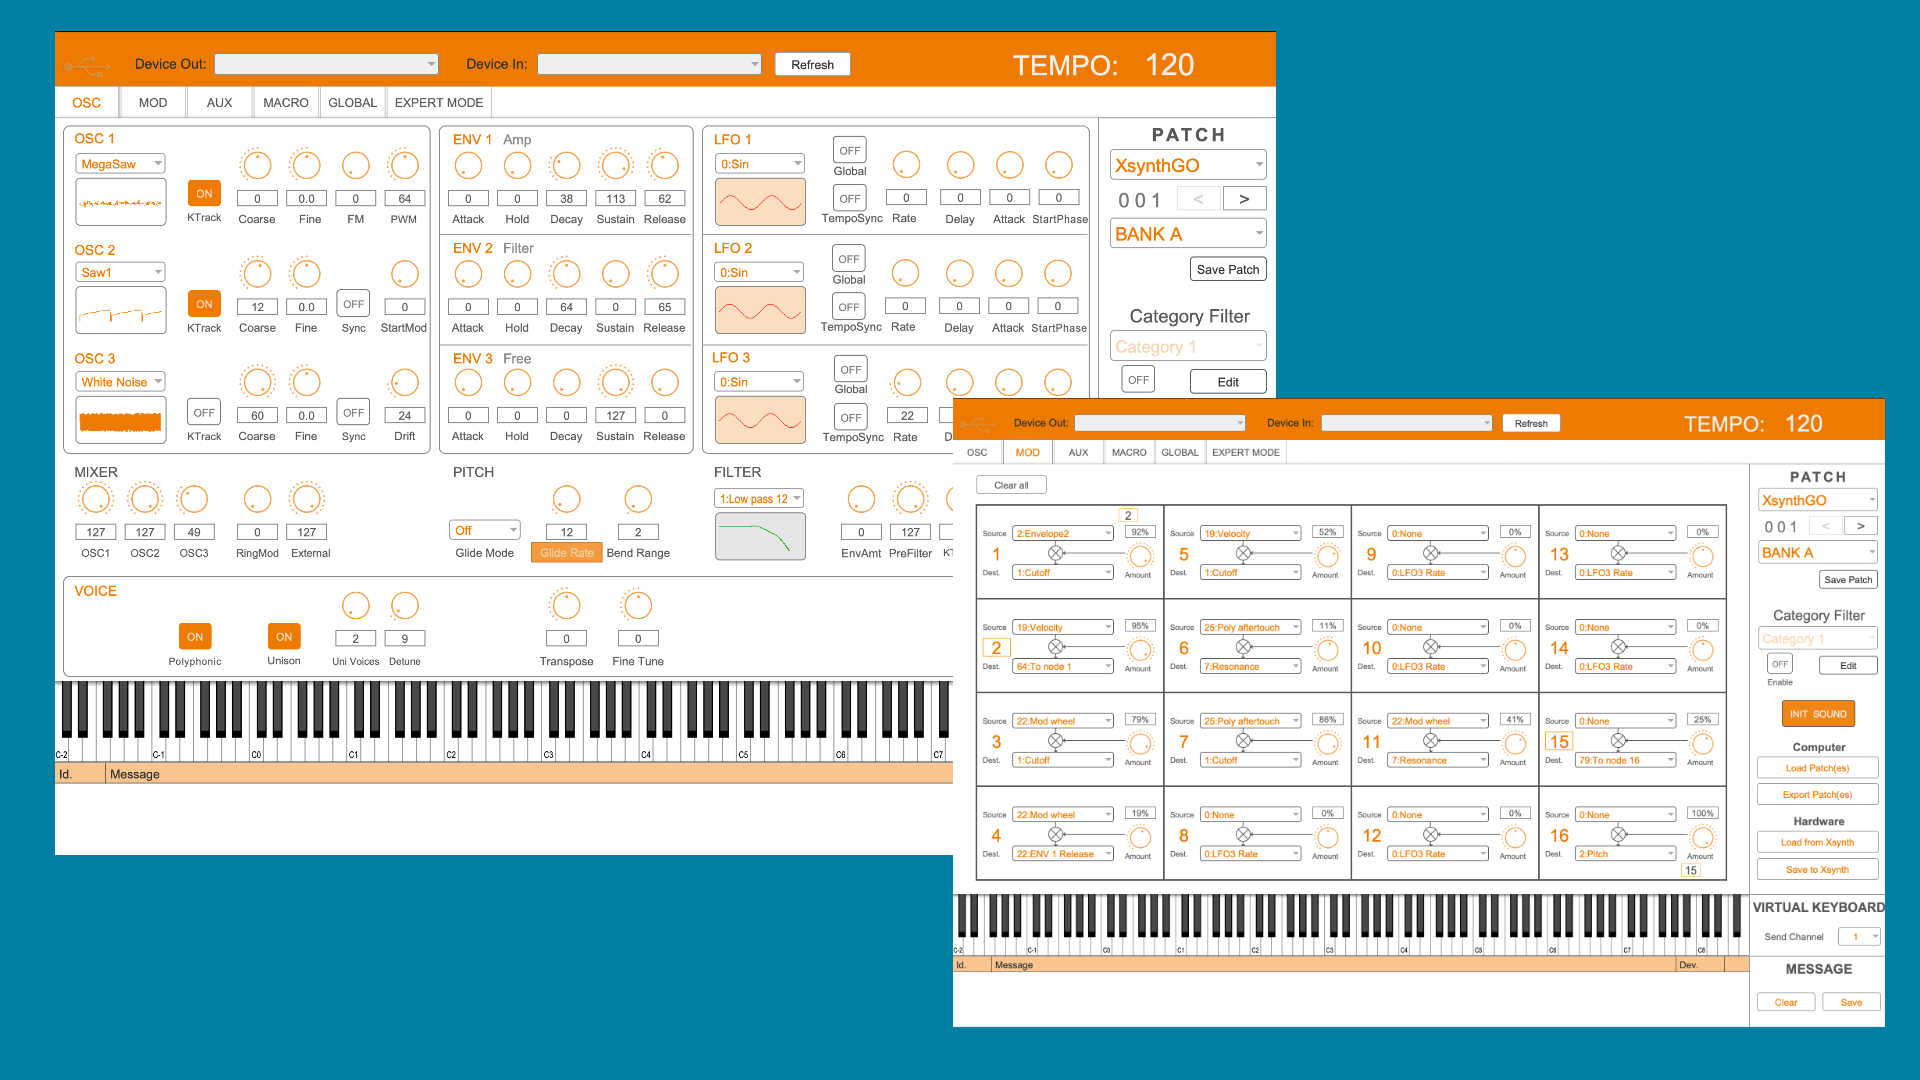This screenshot has width=1920, height=1080.
Task: Click the LFO 1 sine wave display
Action: tap(760, 203)
